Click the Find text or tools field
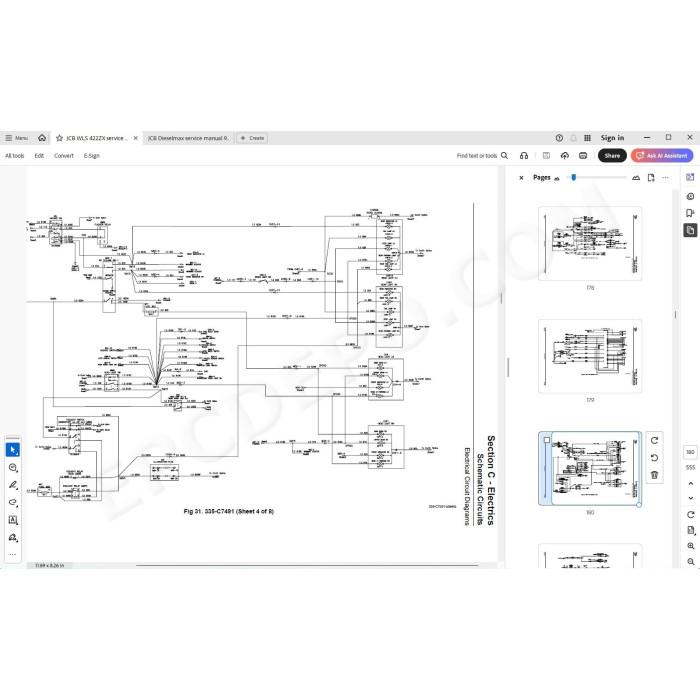 click(x=476, y=155)
